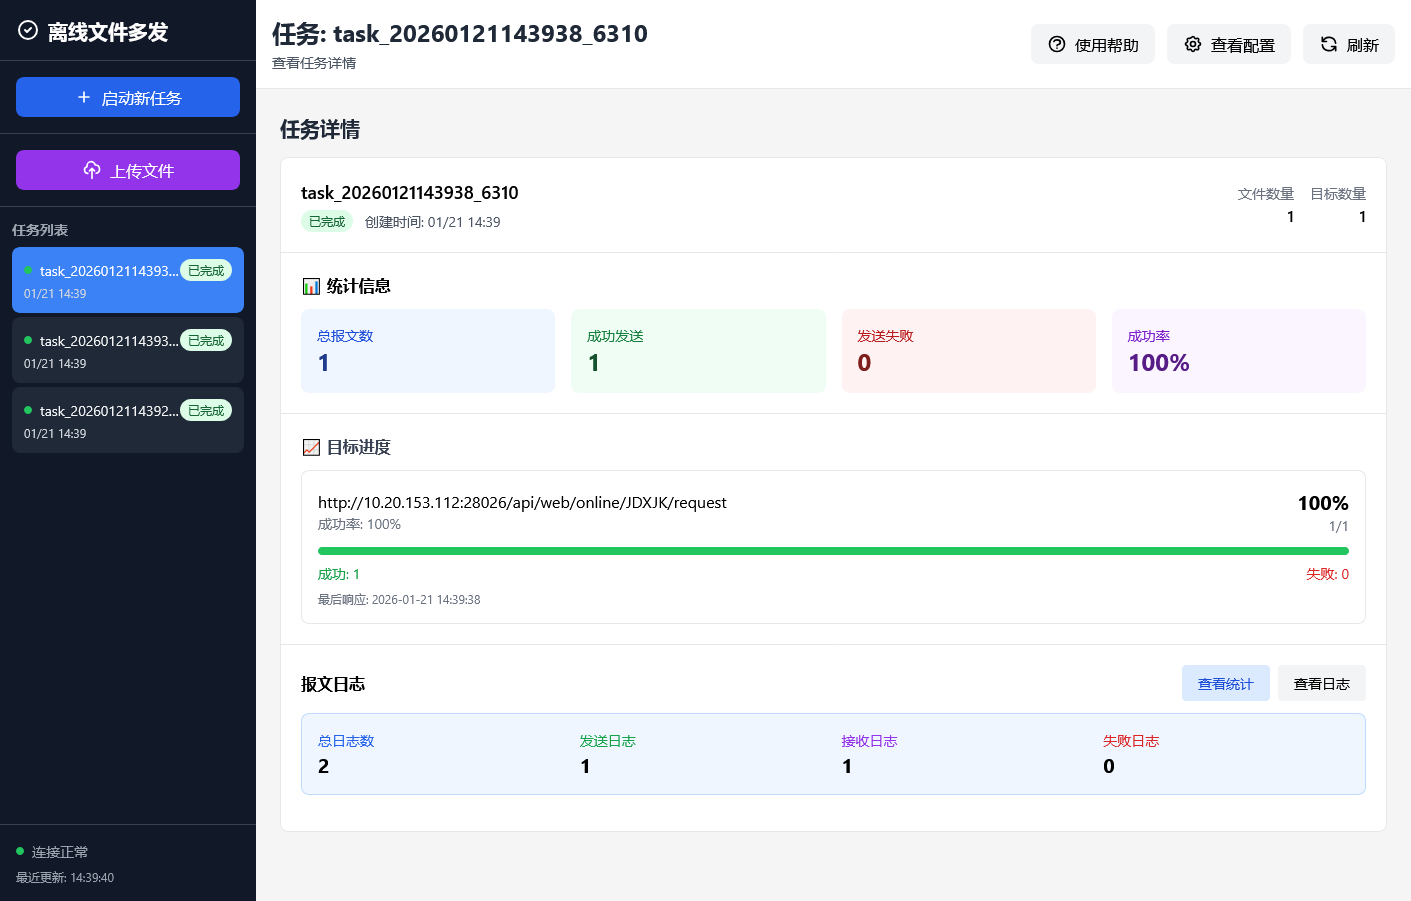Click the cloud upload icon in 上传文件
The height and width of the screenshot is (901, 1411).
point(92,170)
